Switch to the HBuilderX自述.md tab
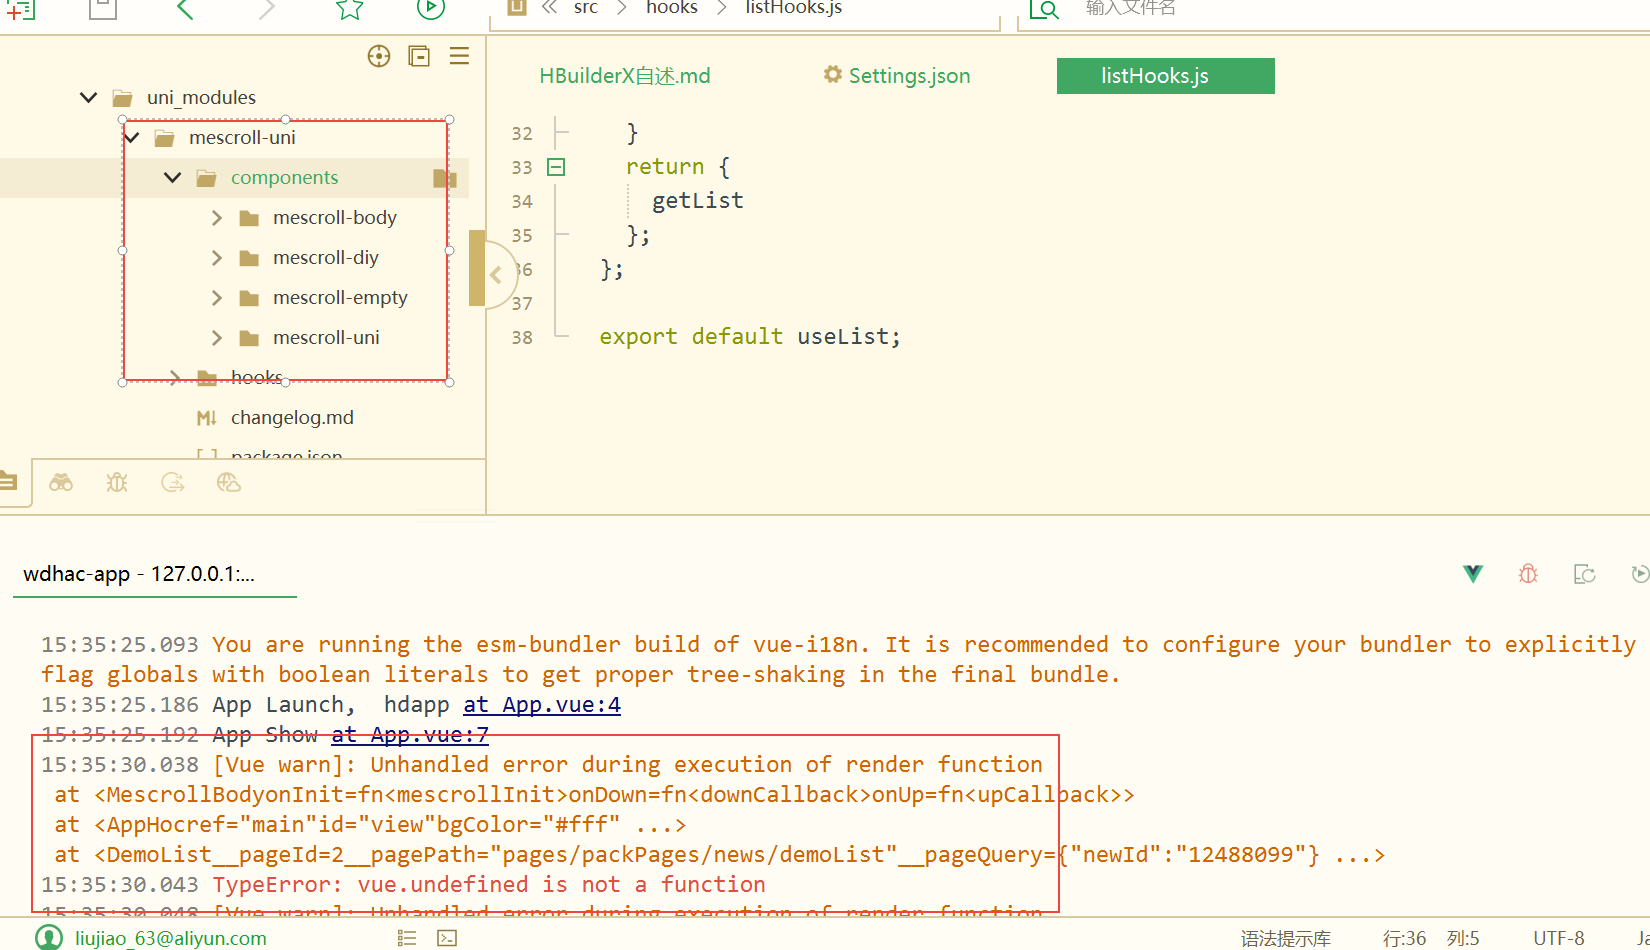 tap(624, 76)
